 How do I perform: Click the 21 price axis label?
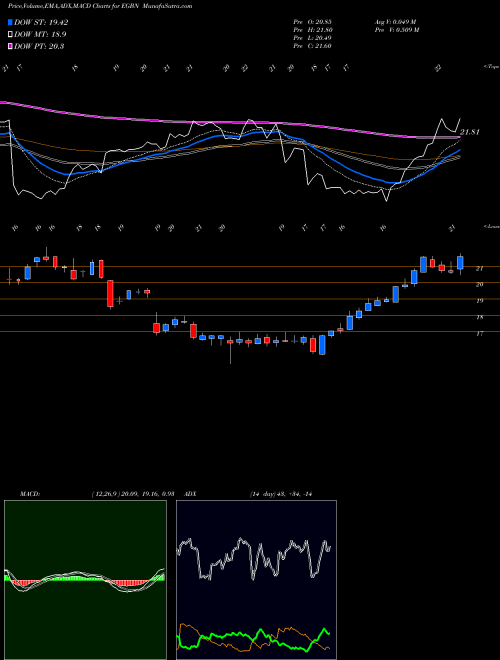click(479, 269)
